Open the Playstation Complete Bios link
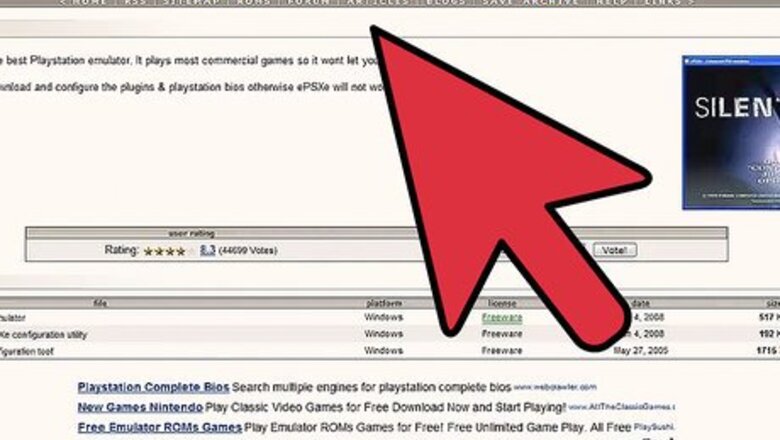 point(153,387)
